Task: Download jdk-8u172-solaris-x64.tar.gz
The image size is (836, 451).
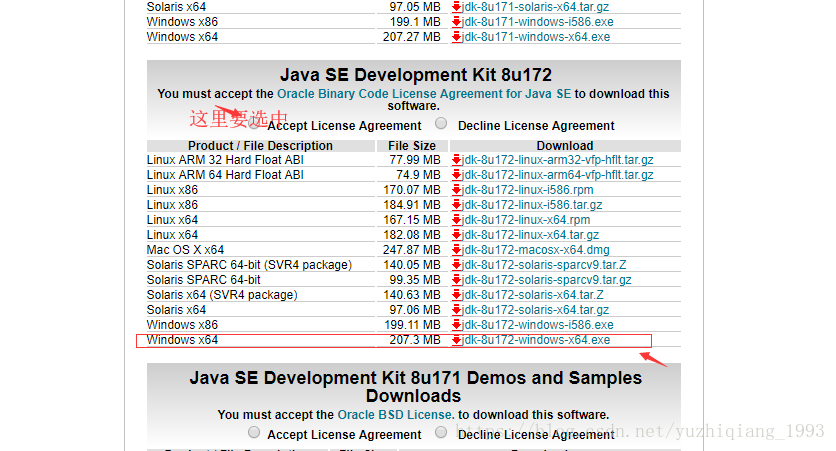Action: (x=536, y=310)
